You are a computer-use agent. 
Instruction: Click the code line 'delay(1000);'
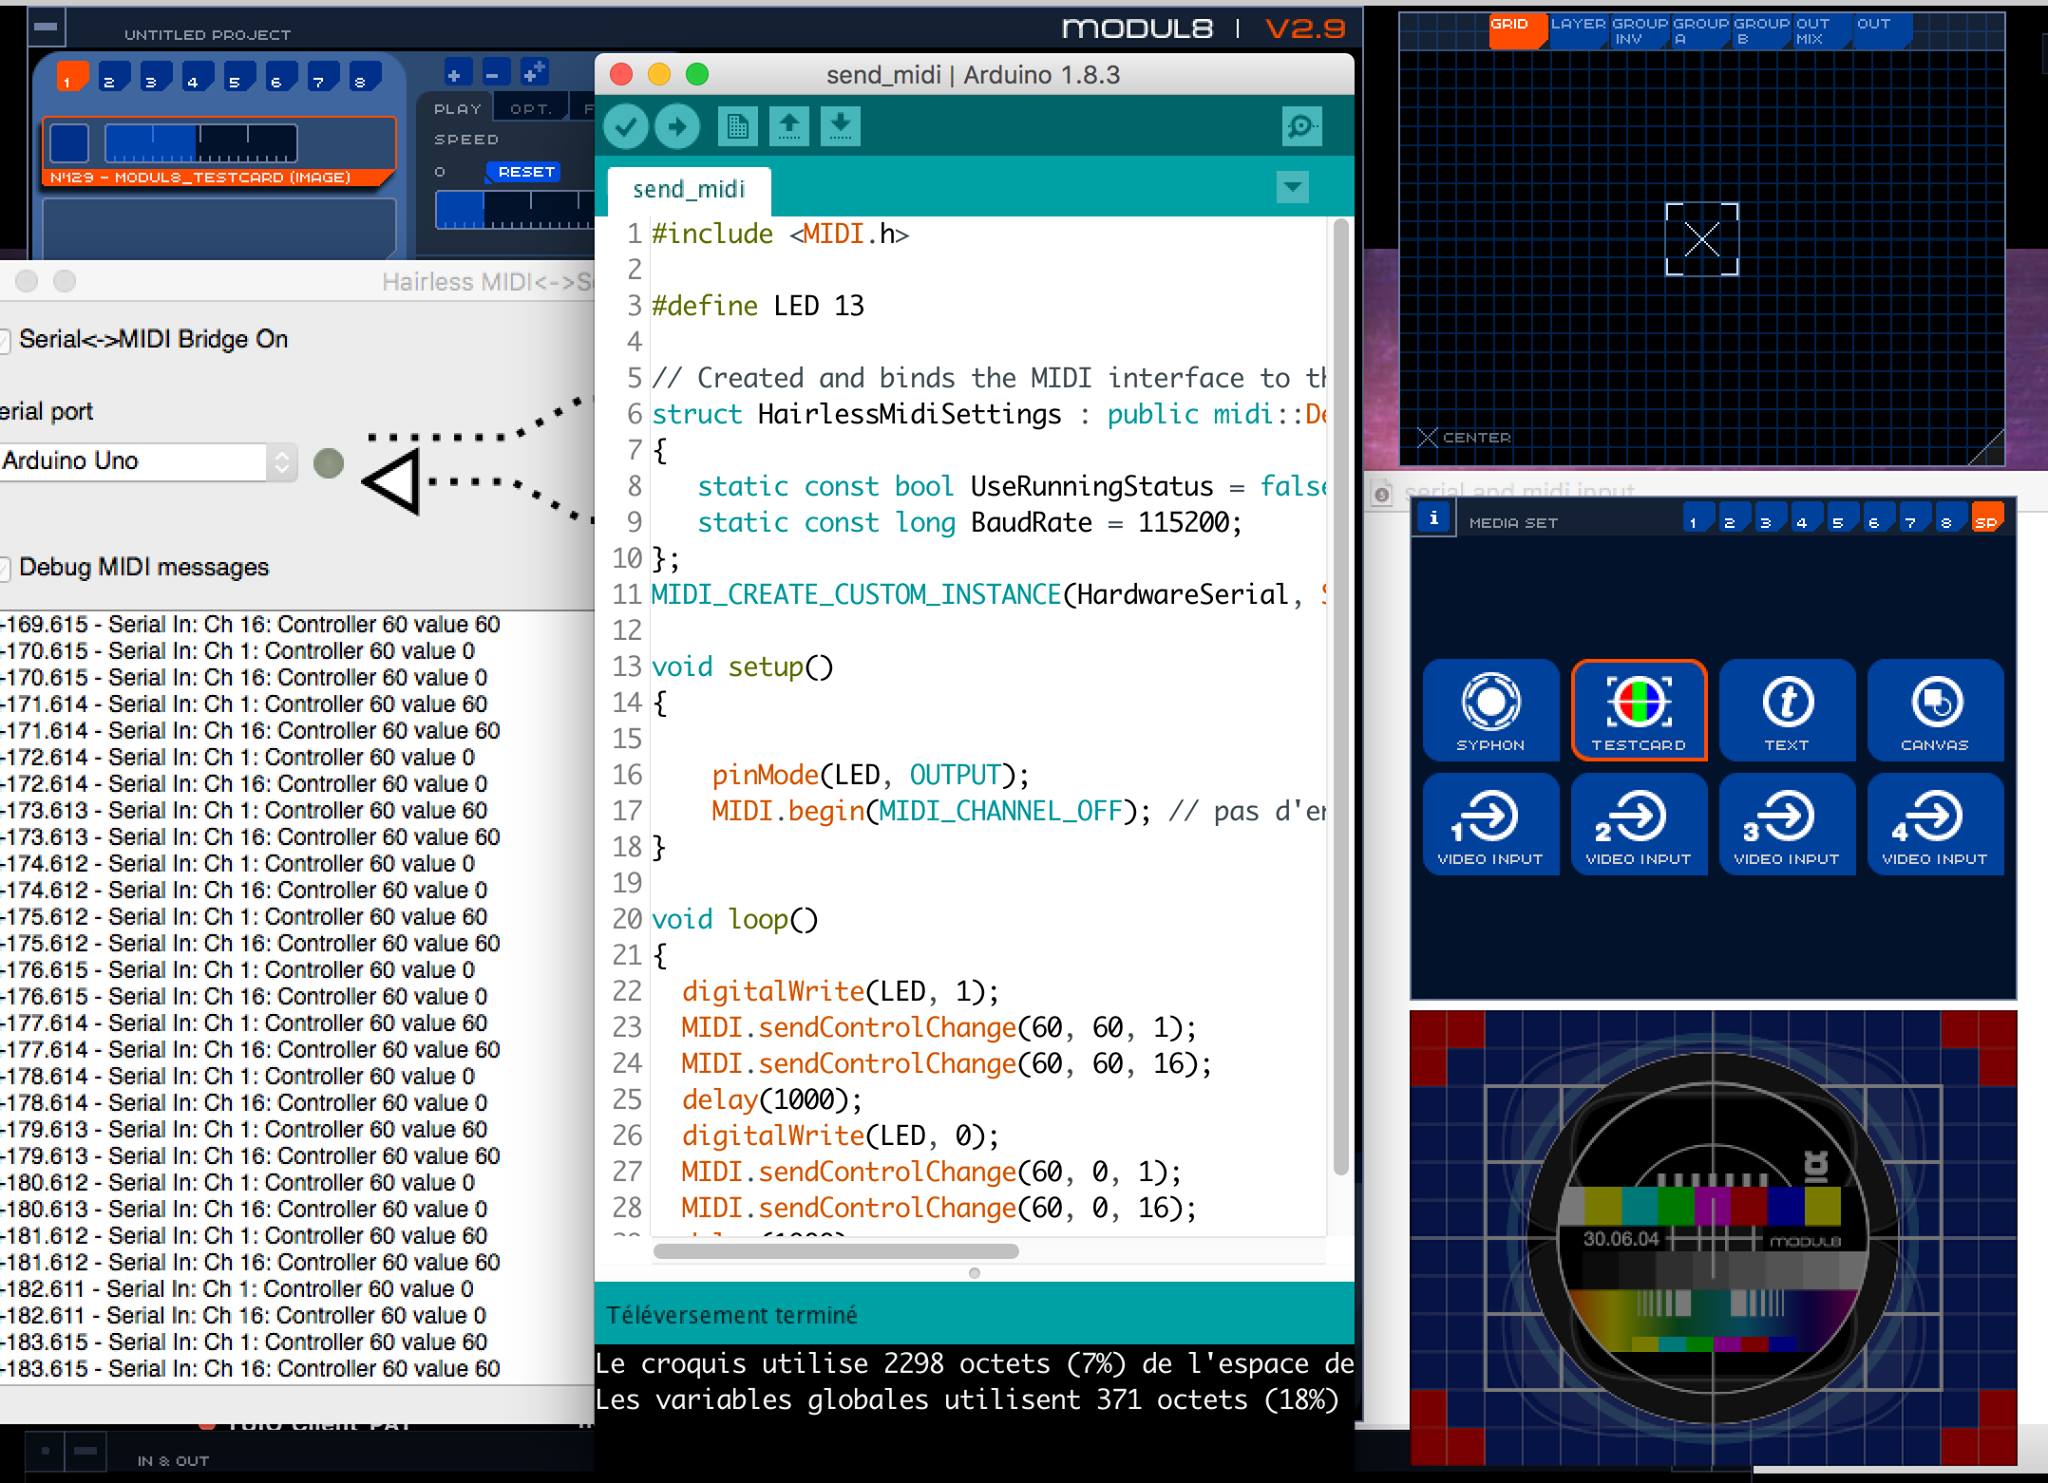click(x=772, y=1100)
